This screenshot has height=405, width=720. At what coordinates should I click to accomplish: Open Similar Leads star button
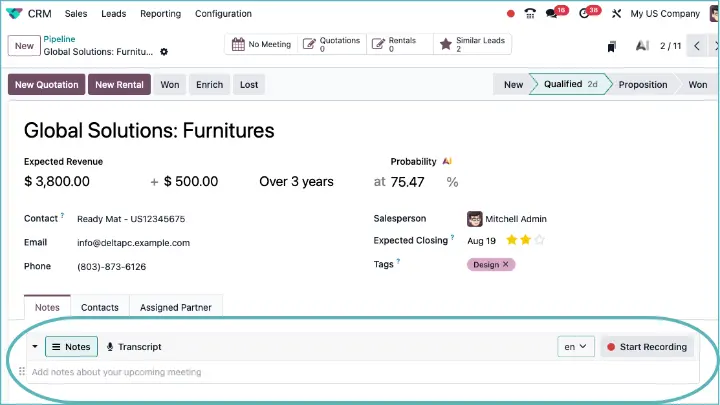tap(472, 44)
